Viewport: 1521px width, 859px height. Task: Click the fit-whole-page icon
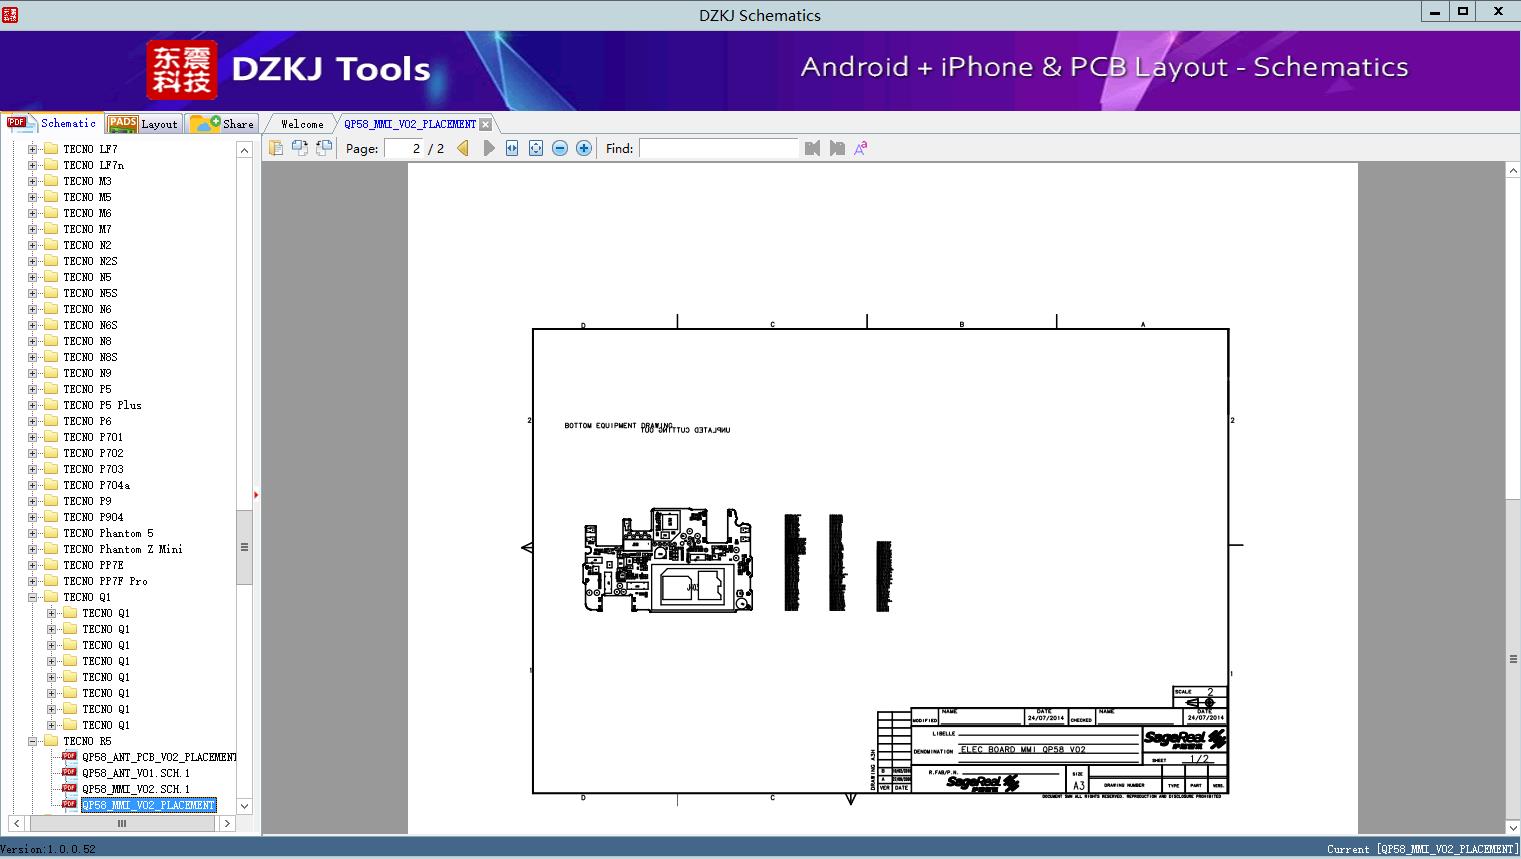536,148
